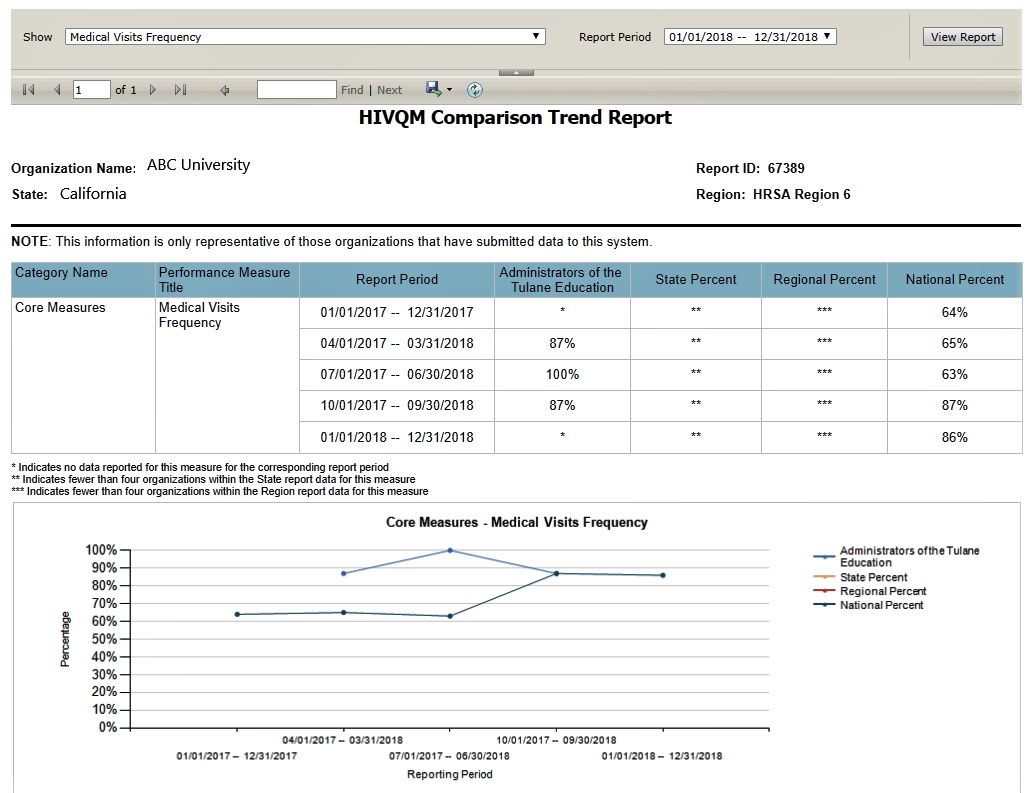The width and height of the screenshot is (1026, 793).
Task: Click the Next search link
Action: point(390,90)
